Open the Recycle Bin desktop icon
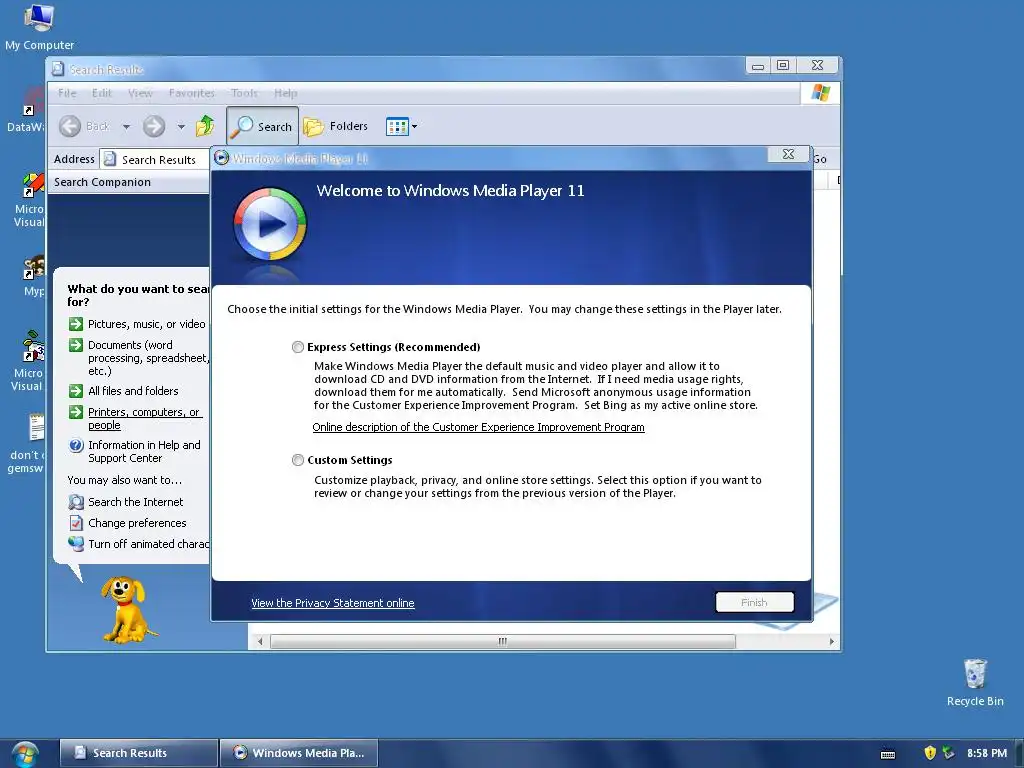Viewport: 1024px width, 768px height. [x=975, y=682]
